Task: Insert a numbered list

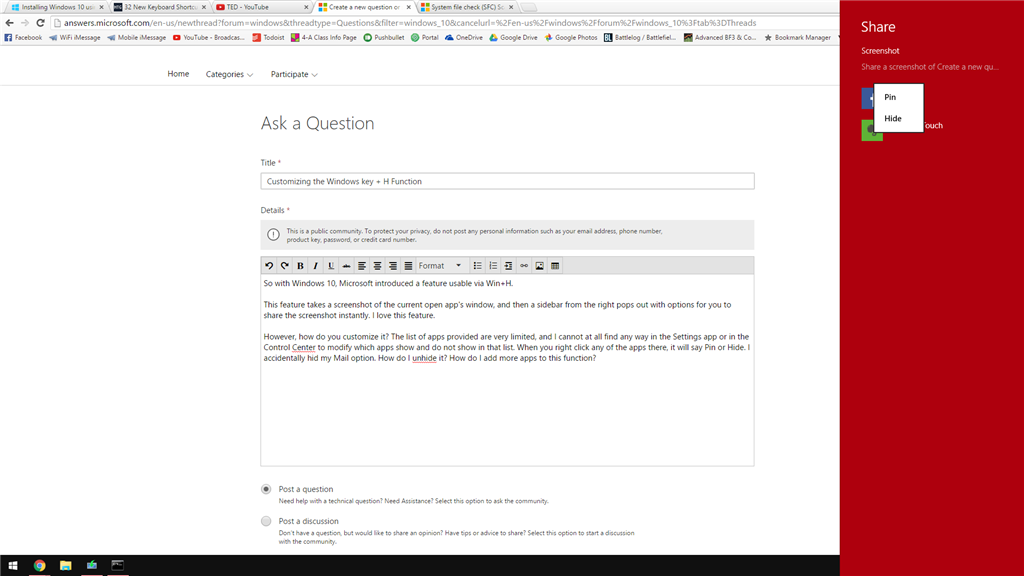Action: coord(493,266)
